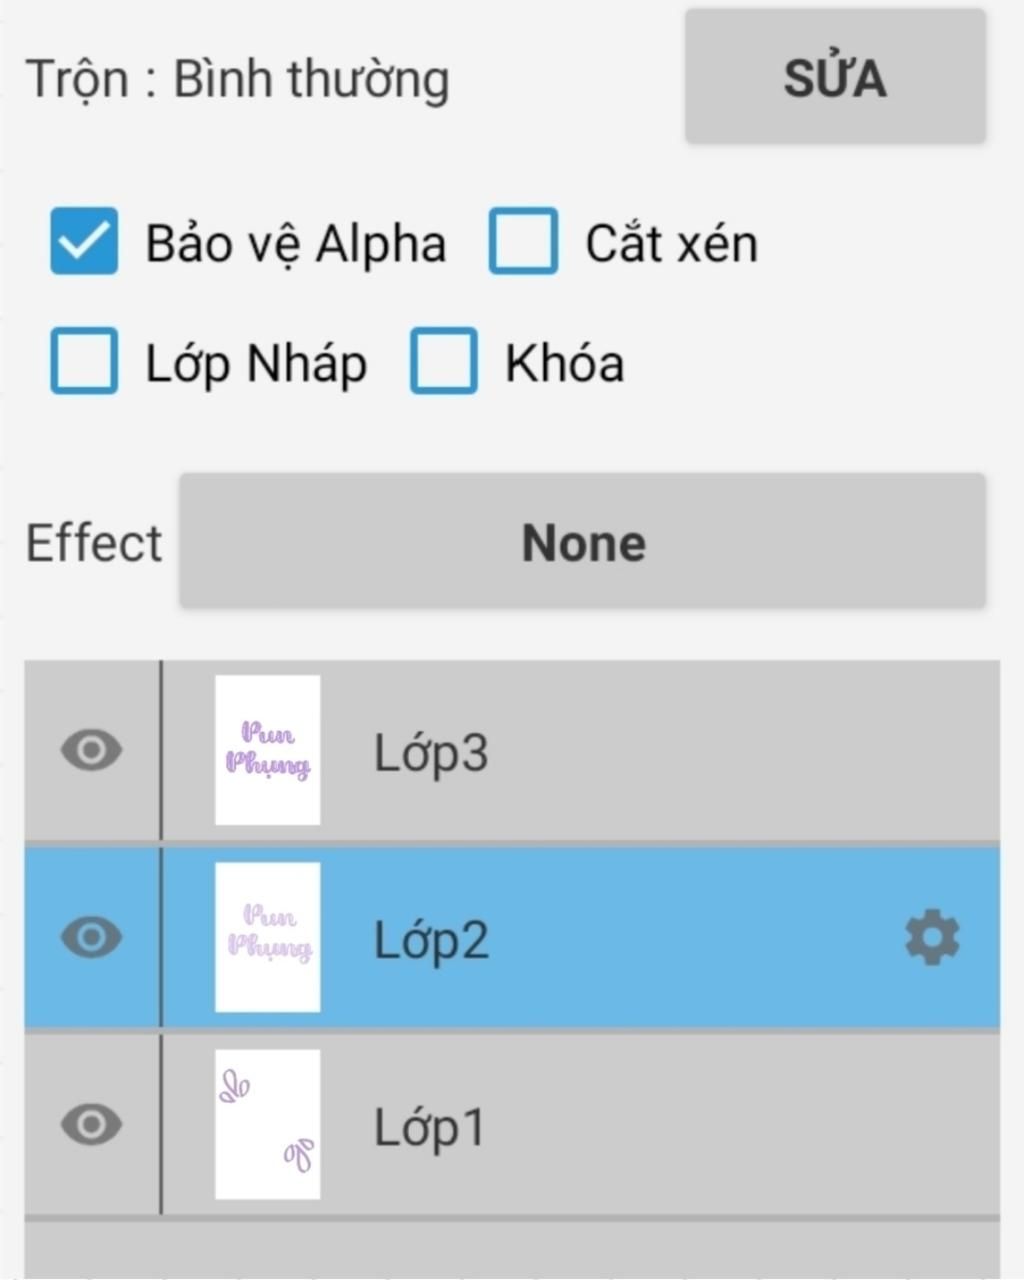
Task: Hide Lớp1 layer with eye icon
Action: tap(91, 1124)
